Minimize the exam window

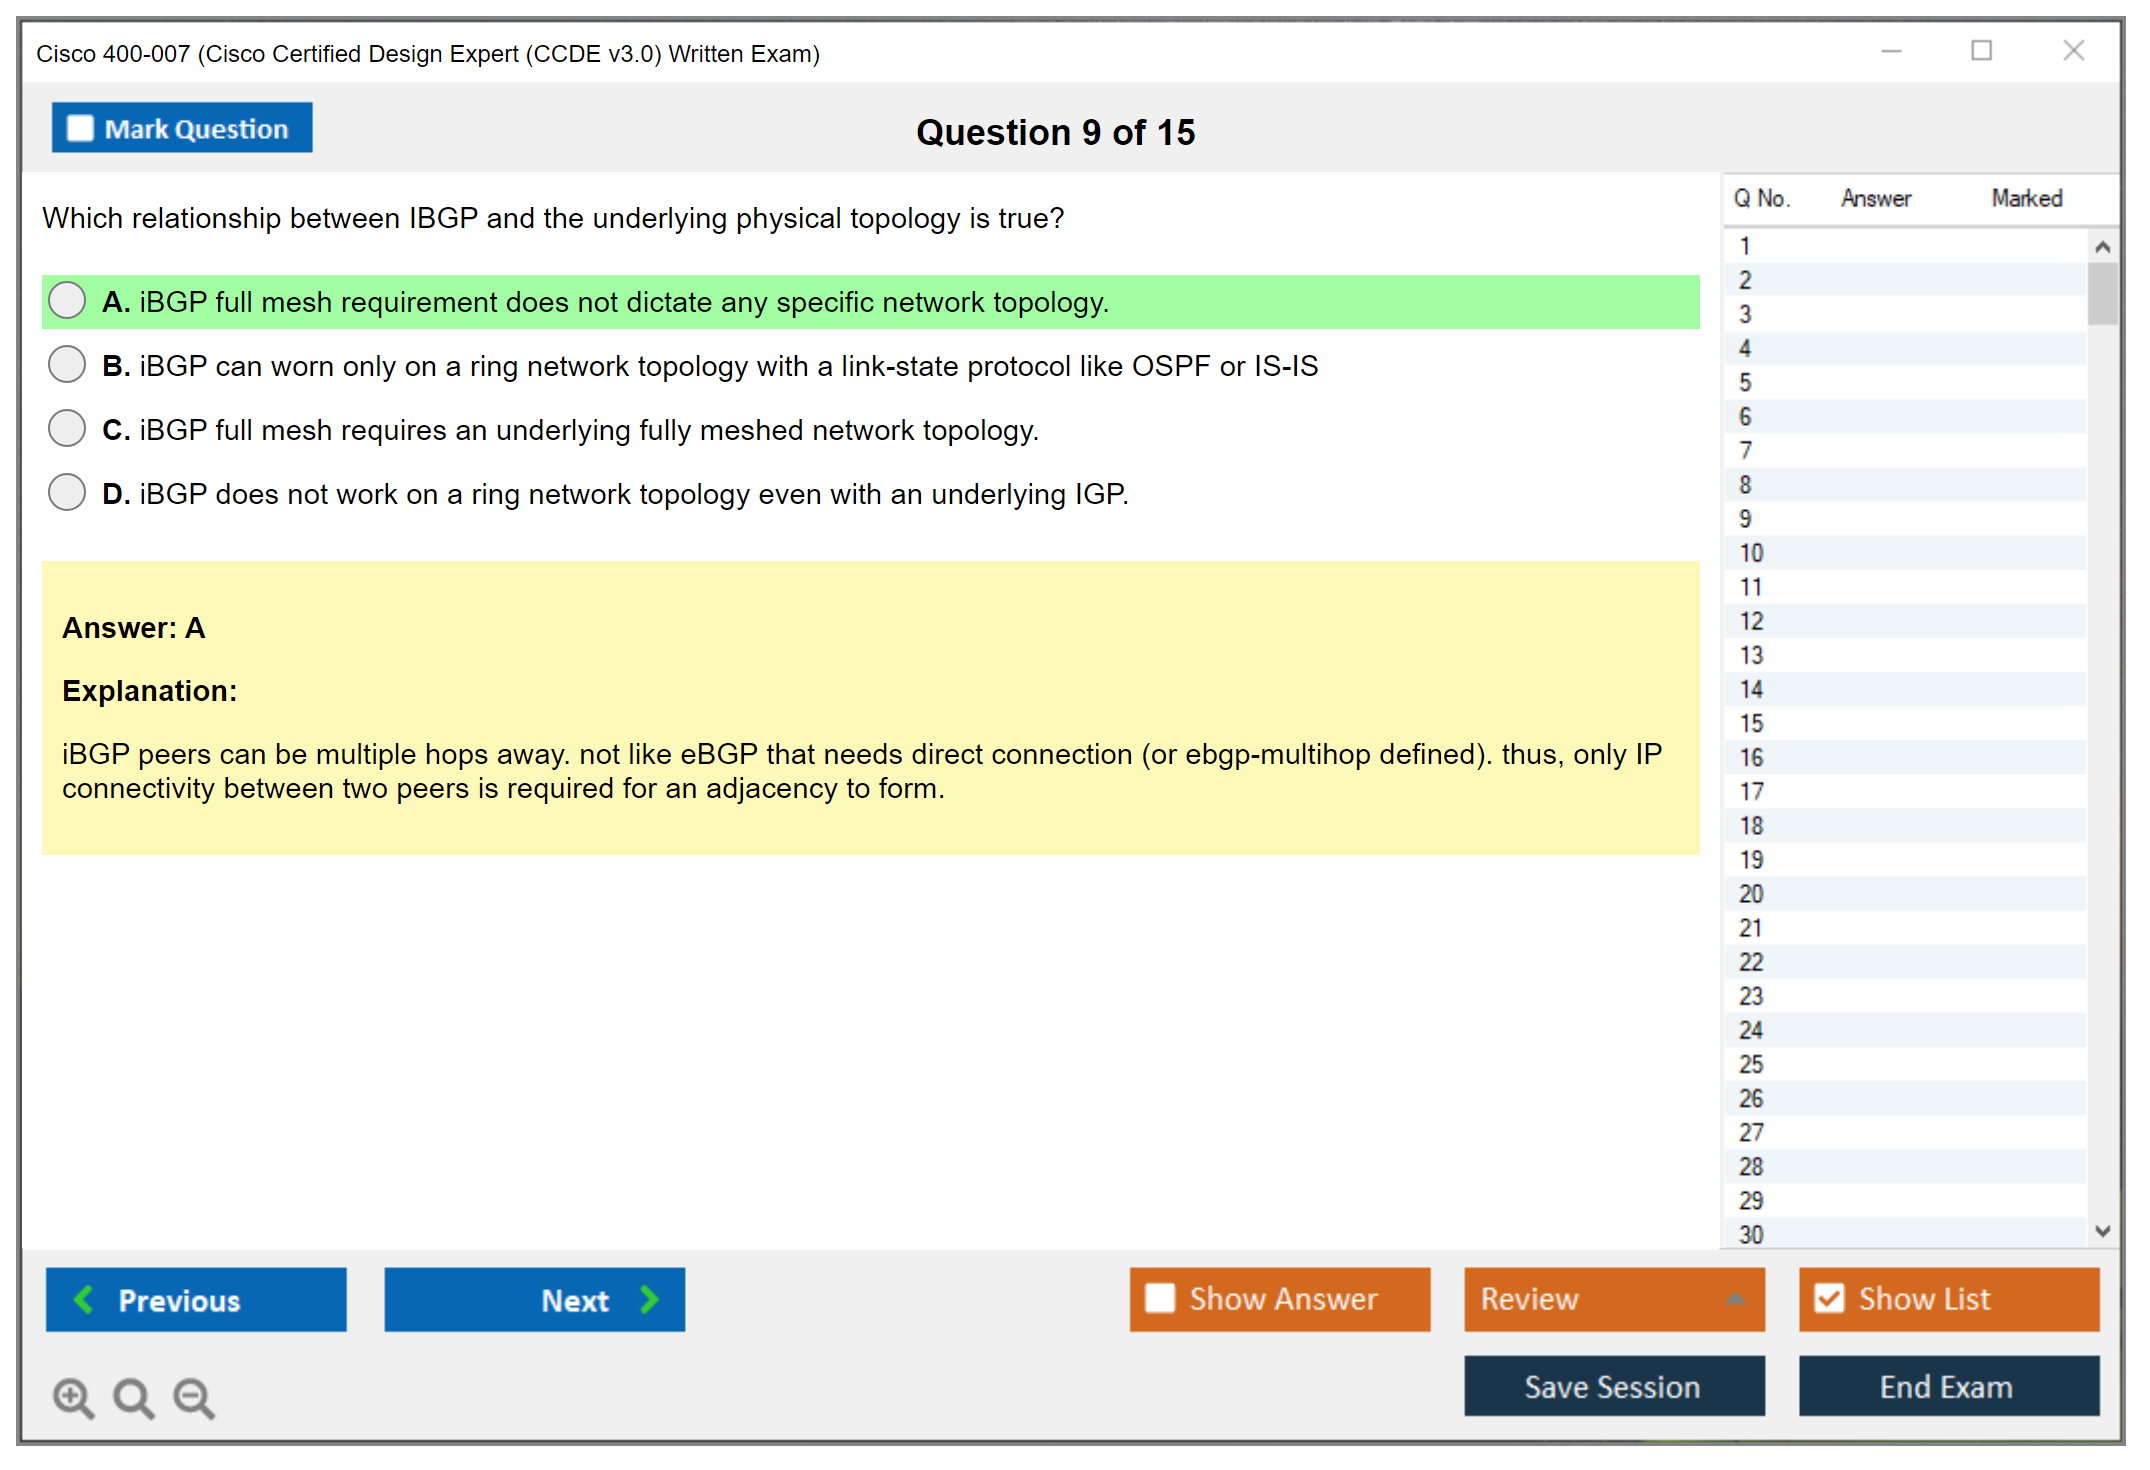[x=1891, y=51]
